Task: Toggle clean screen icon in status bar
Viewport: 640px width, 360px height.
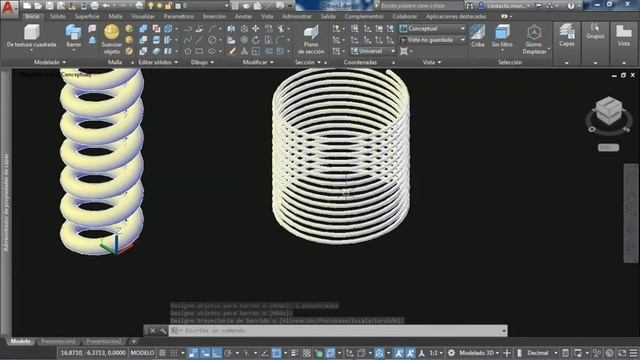Action: 622,353
